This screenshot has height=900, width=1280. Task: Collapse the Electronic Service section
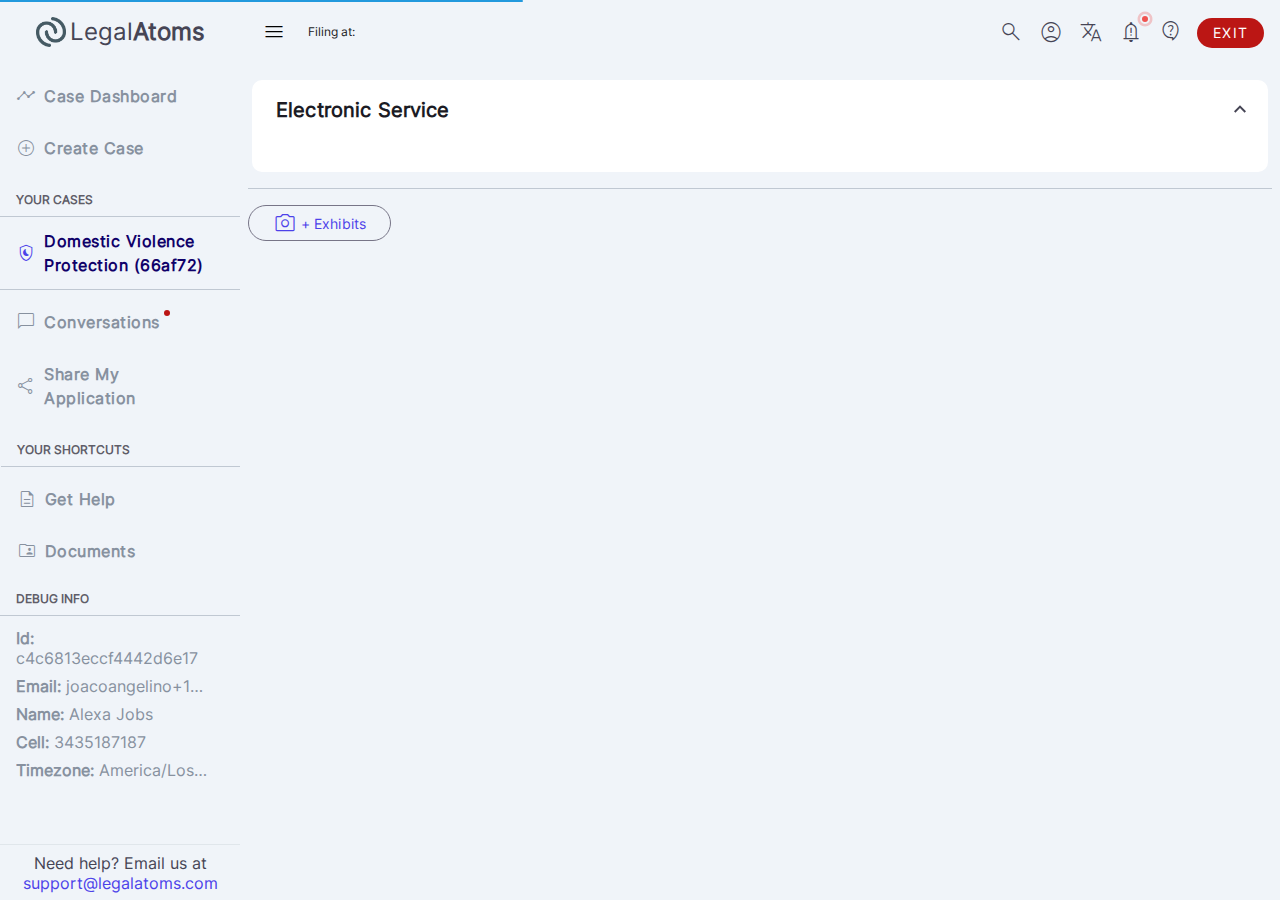pos(1240,110)
